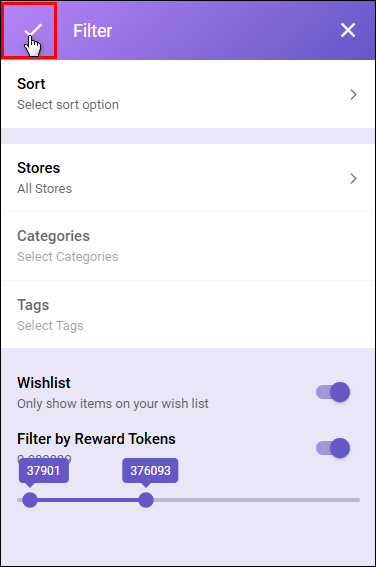Open the Stores chevron arrow

tap(353, 179)
